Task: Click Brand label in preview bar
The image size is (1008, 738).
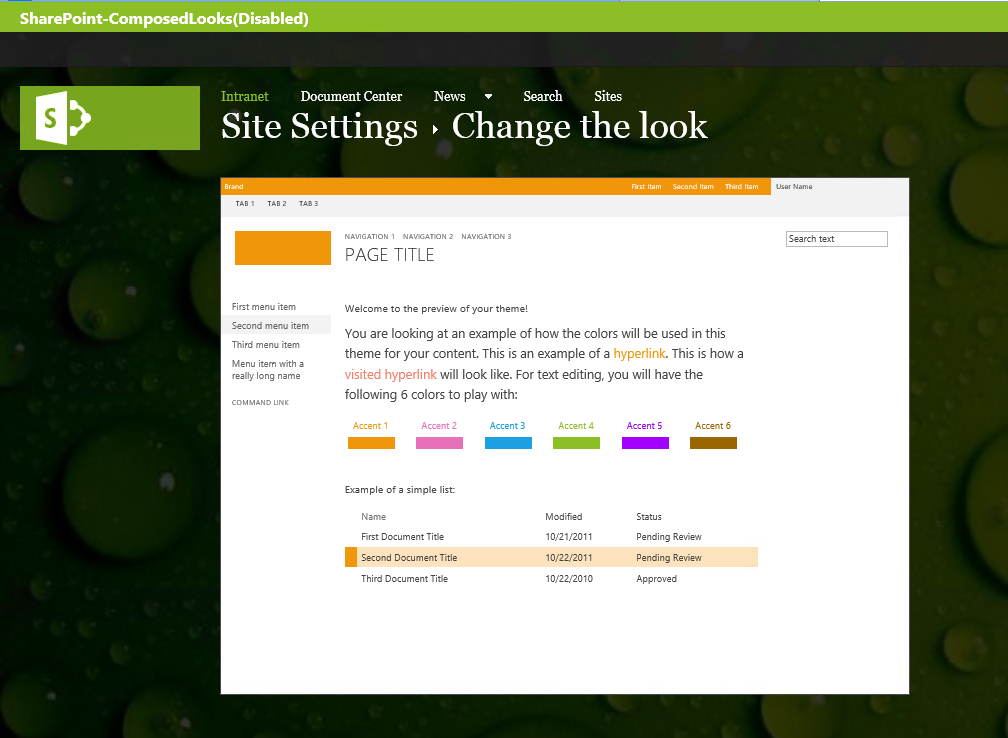Action: coord(234,186)
